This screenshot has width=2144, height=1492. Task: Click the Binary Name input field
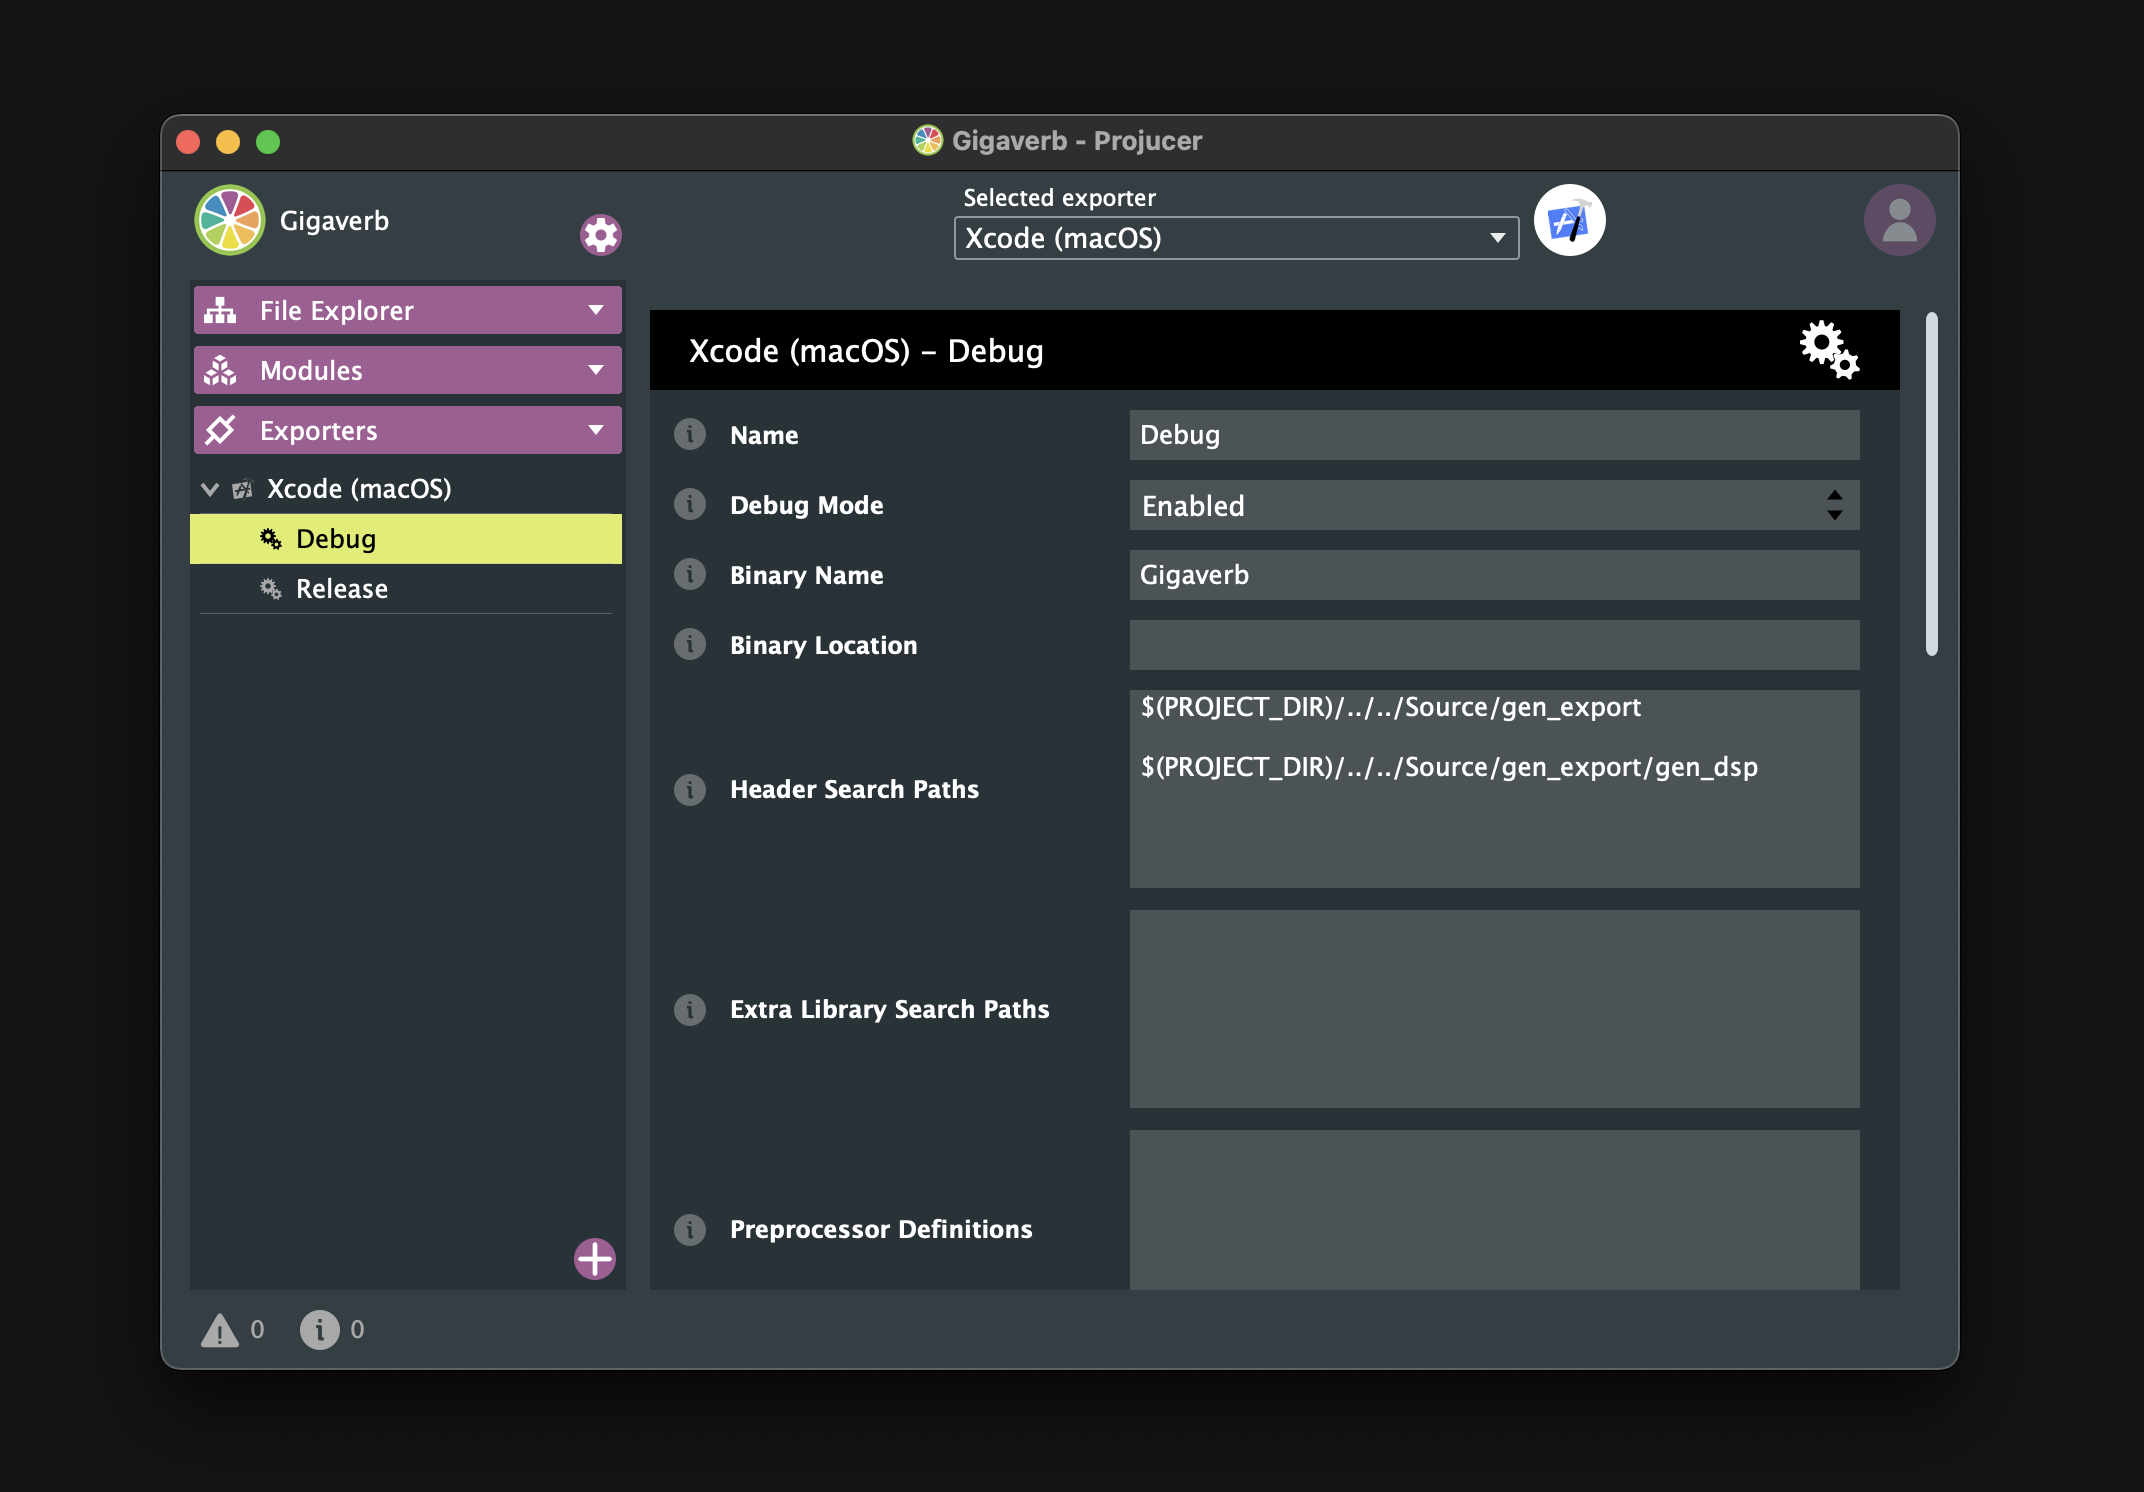(1491, 573)
